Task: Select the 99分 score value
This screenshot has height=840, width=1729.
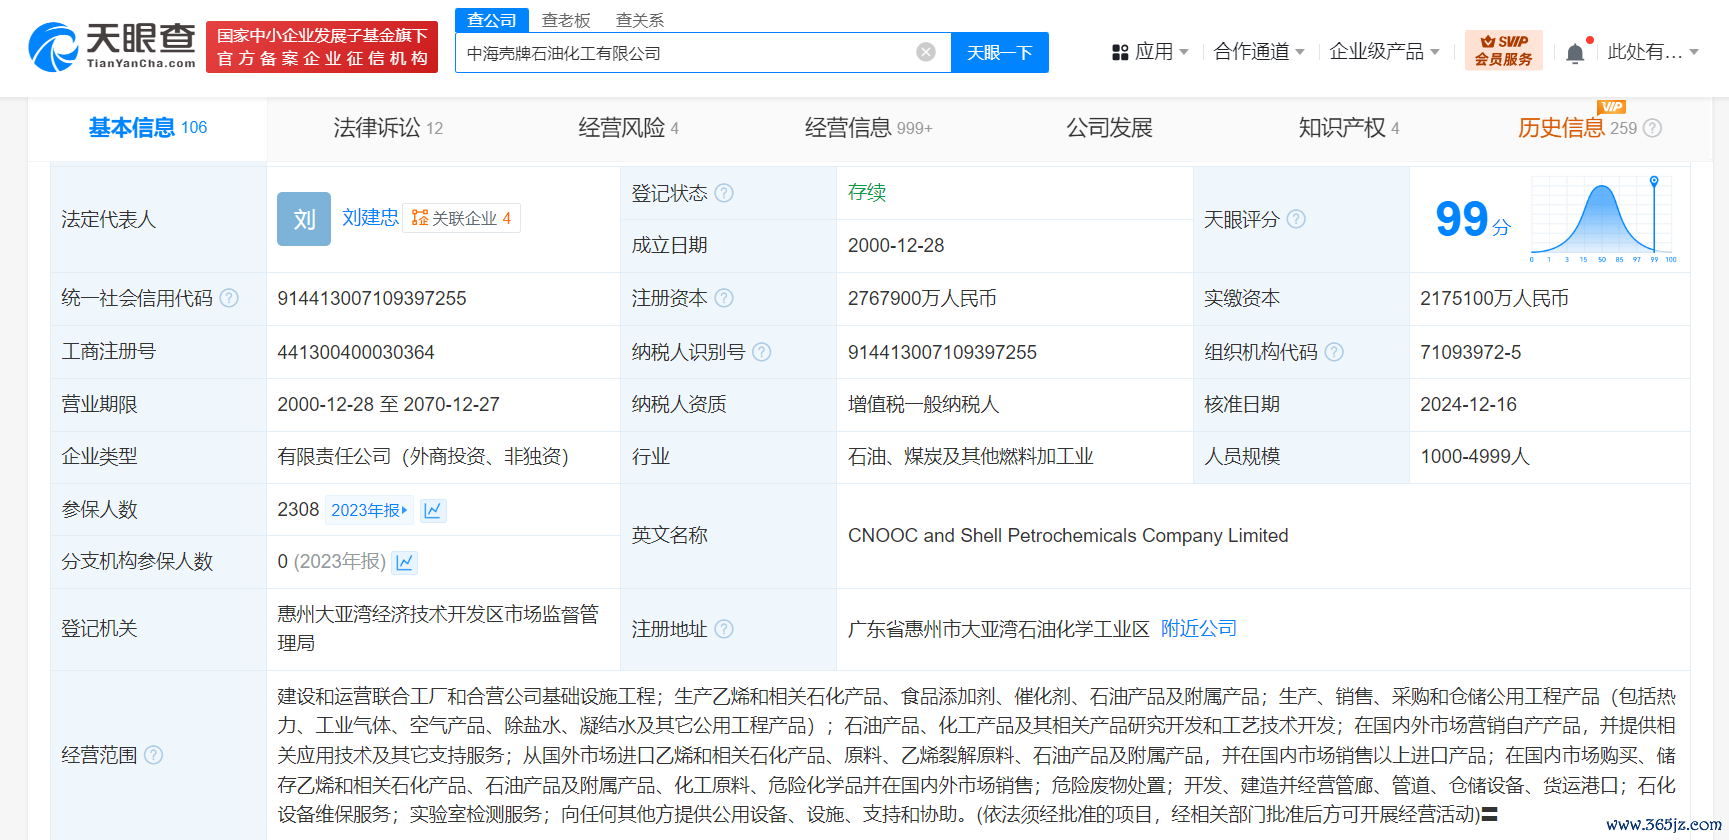Action: pyautogui.click(x=1472, y=219)
